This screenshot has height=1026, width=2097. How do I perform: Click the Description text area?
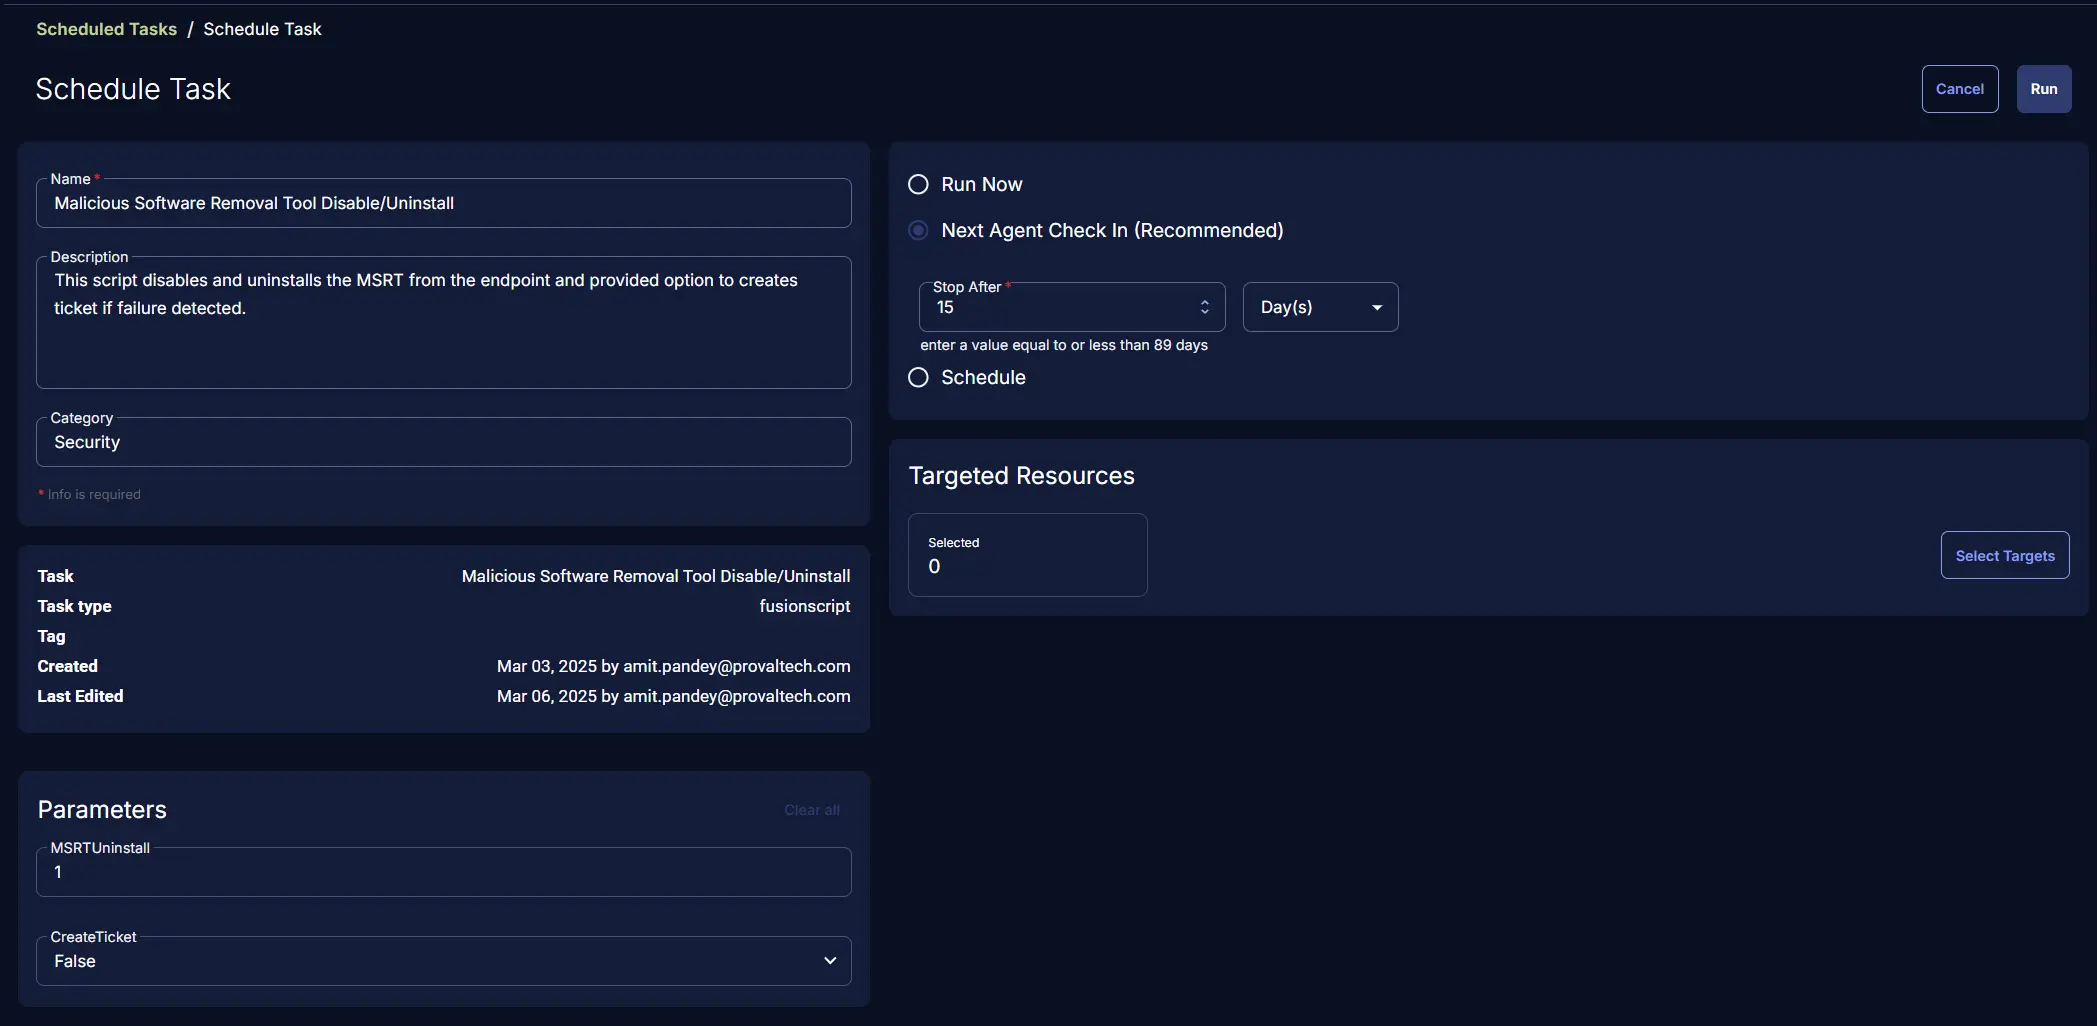(x=444, y=322)
